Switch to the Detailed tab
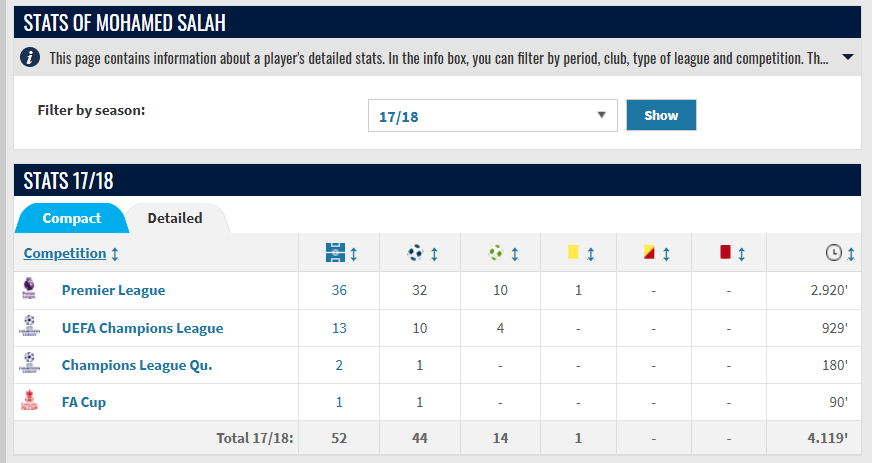 pos(175,218)
